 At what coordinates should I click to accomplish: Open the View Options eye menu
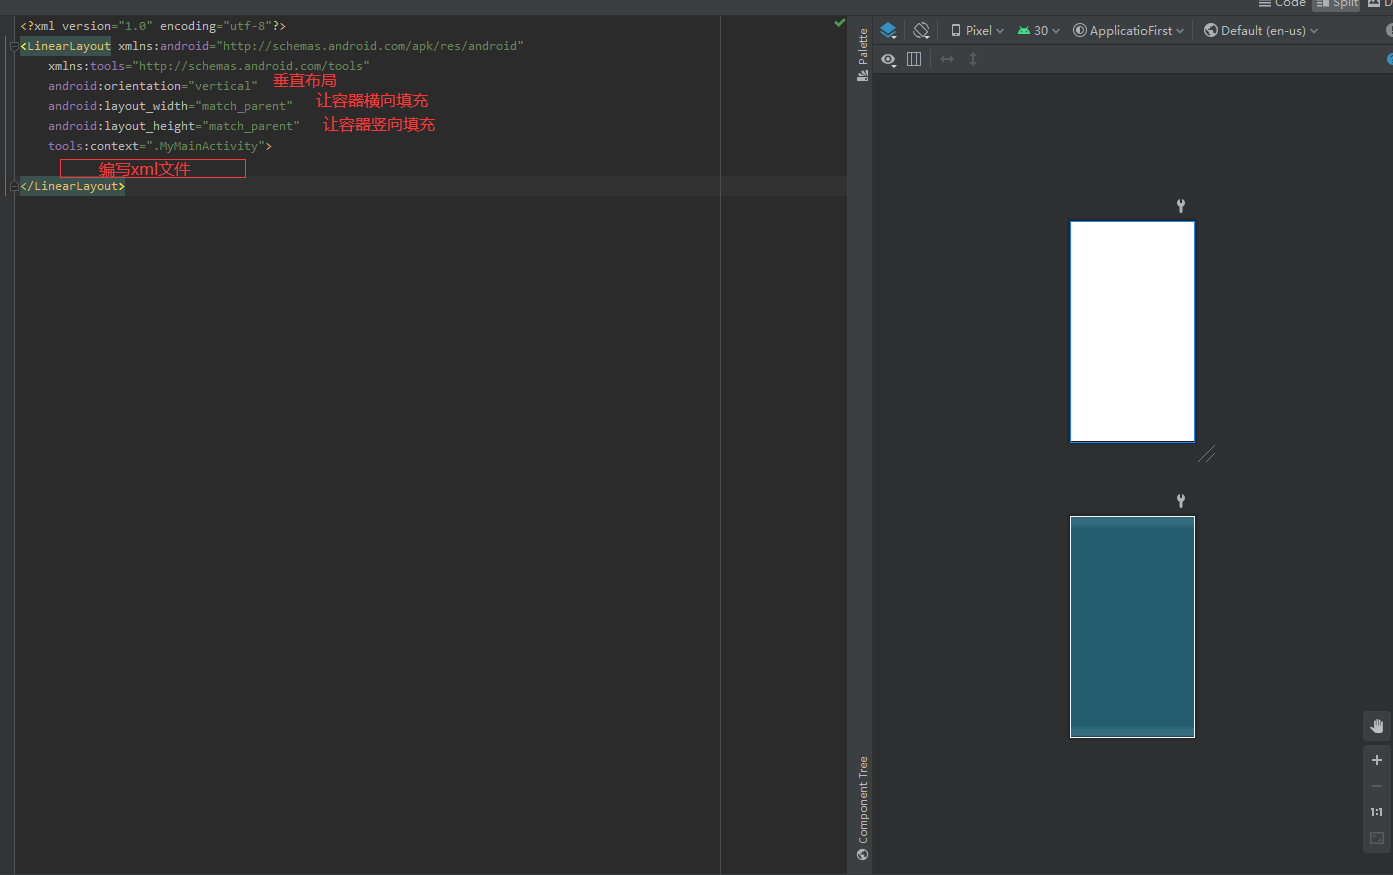pyautogui.click(x=888, y=60)
